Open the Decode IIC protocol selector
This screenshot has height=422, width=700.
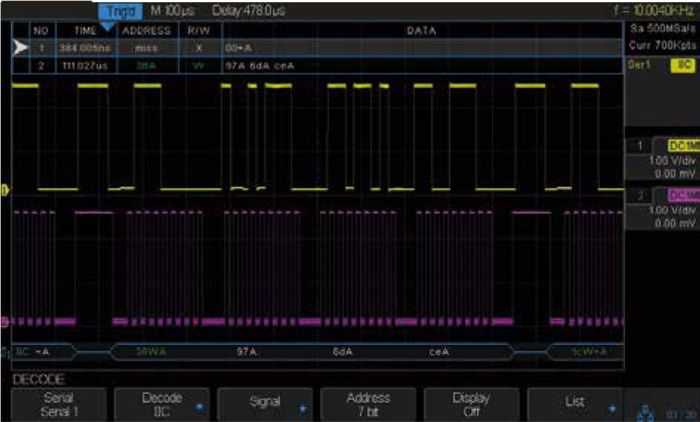pos(162,405)
